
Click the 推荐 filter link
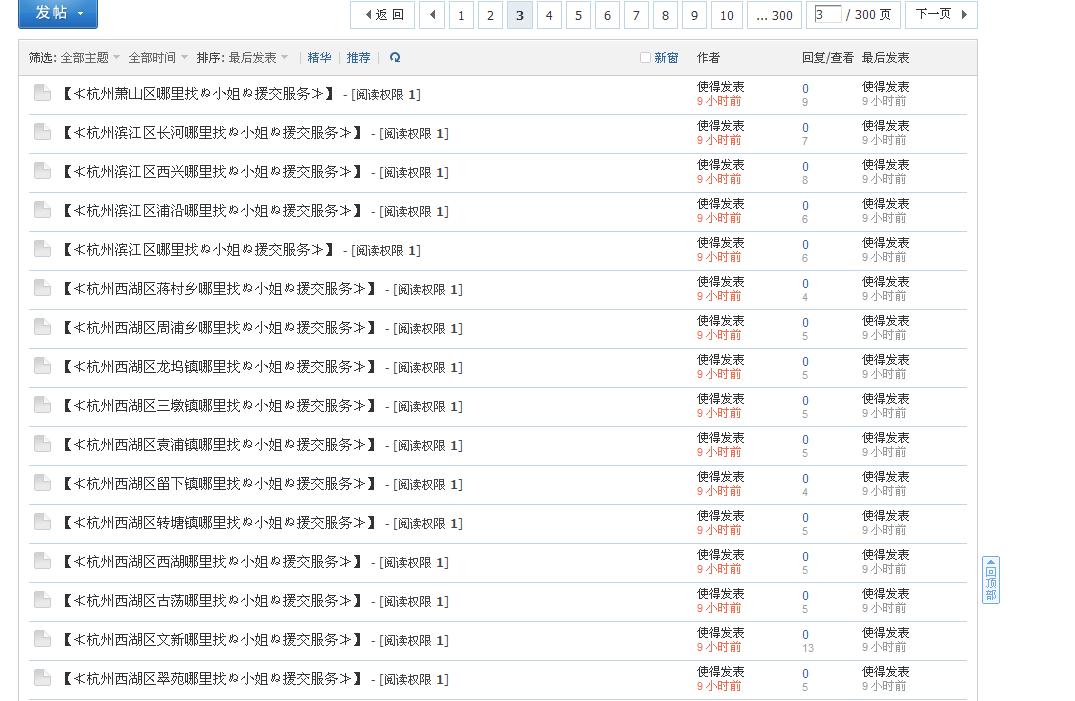tap(358, 57)
